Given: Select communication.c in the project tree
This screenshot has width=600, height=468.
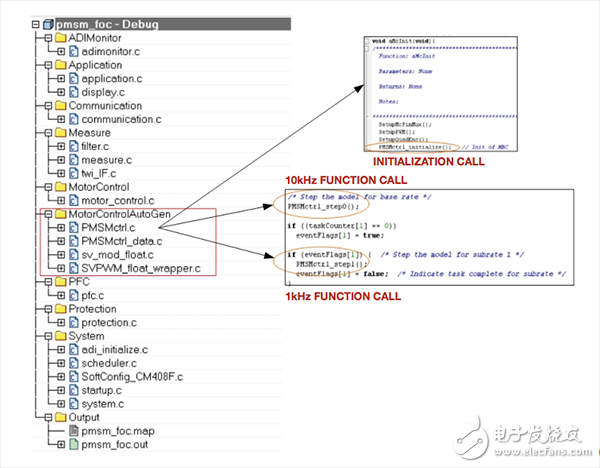Looking at the screenshot, I should [123, 119].
